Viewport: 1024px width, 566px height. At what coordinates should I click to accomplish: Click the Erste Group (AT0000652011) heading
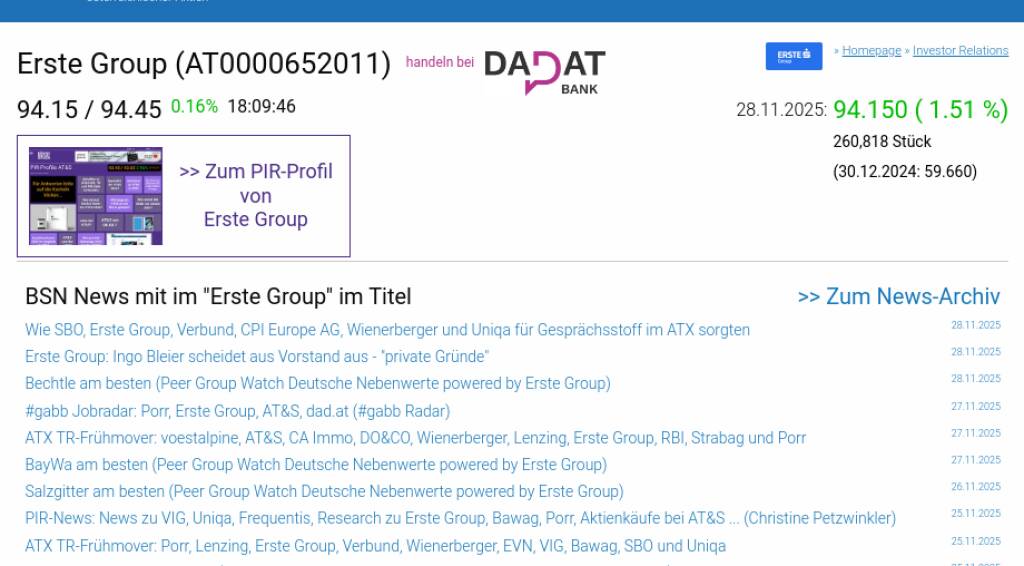[x=204, y=64]
